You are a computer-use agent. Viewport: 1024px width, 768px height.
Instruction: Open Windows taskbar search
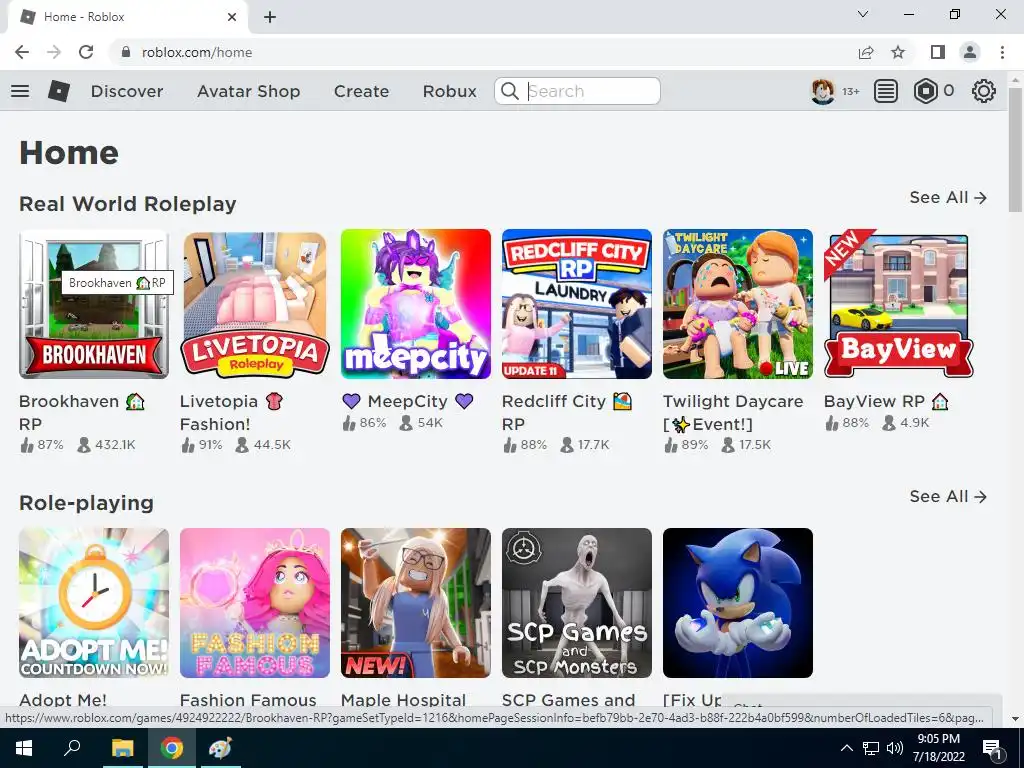click(72, 748)
